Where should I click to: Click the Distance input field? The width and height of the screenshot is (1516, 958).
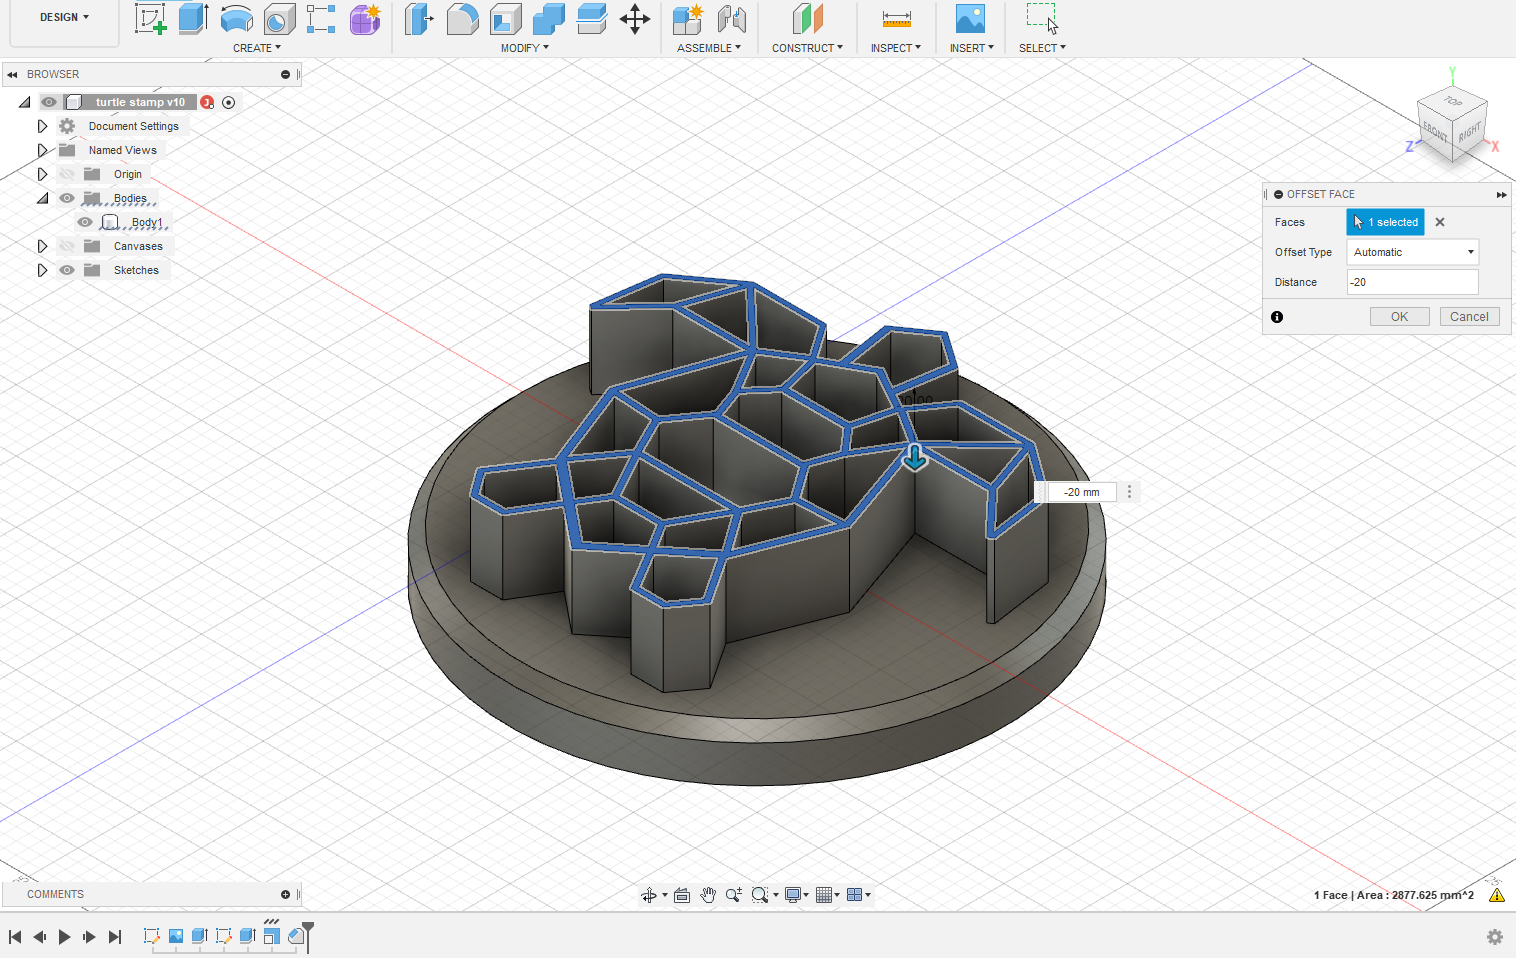pyautogui.click(x=1412, y=282)
